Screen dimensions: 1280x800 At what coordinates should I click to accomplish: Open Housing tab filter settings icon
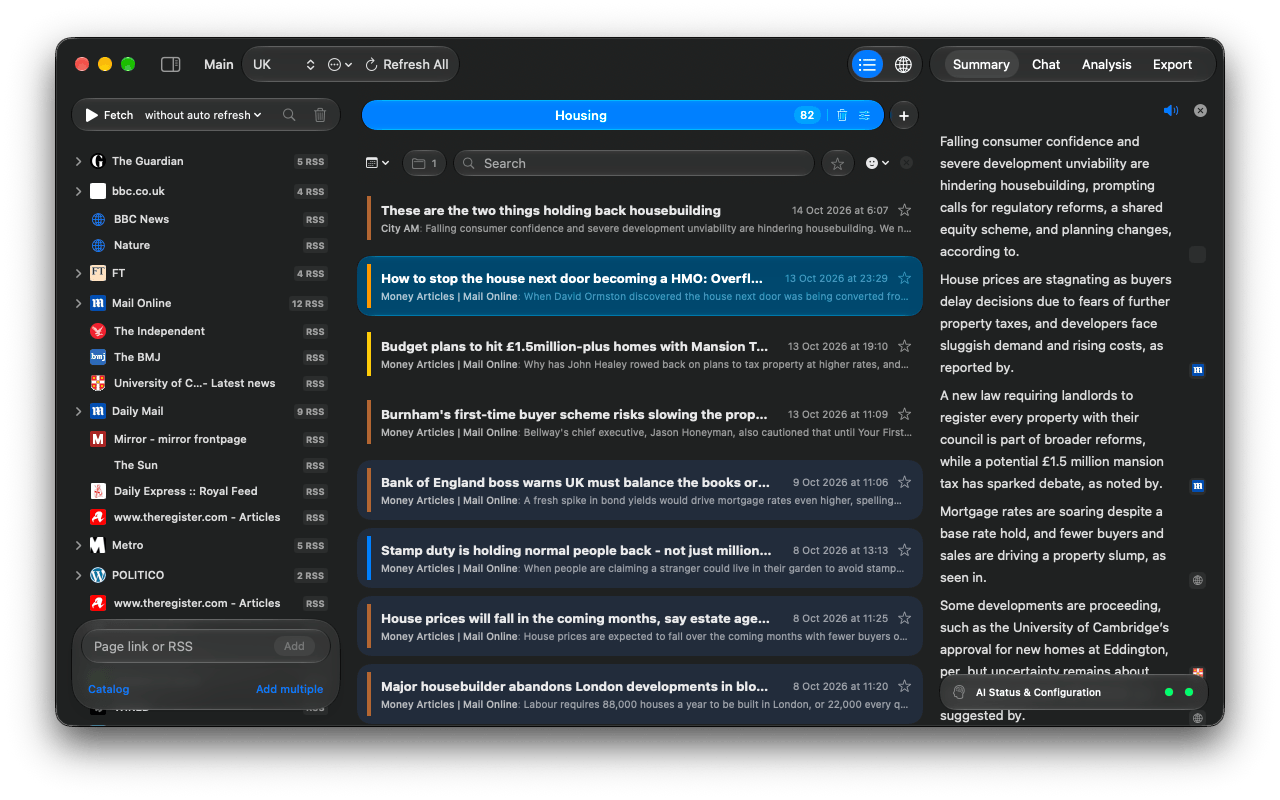pyautogui.click(x=865, y=115)
